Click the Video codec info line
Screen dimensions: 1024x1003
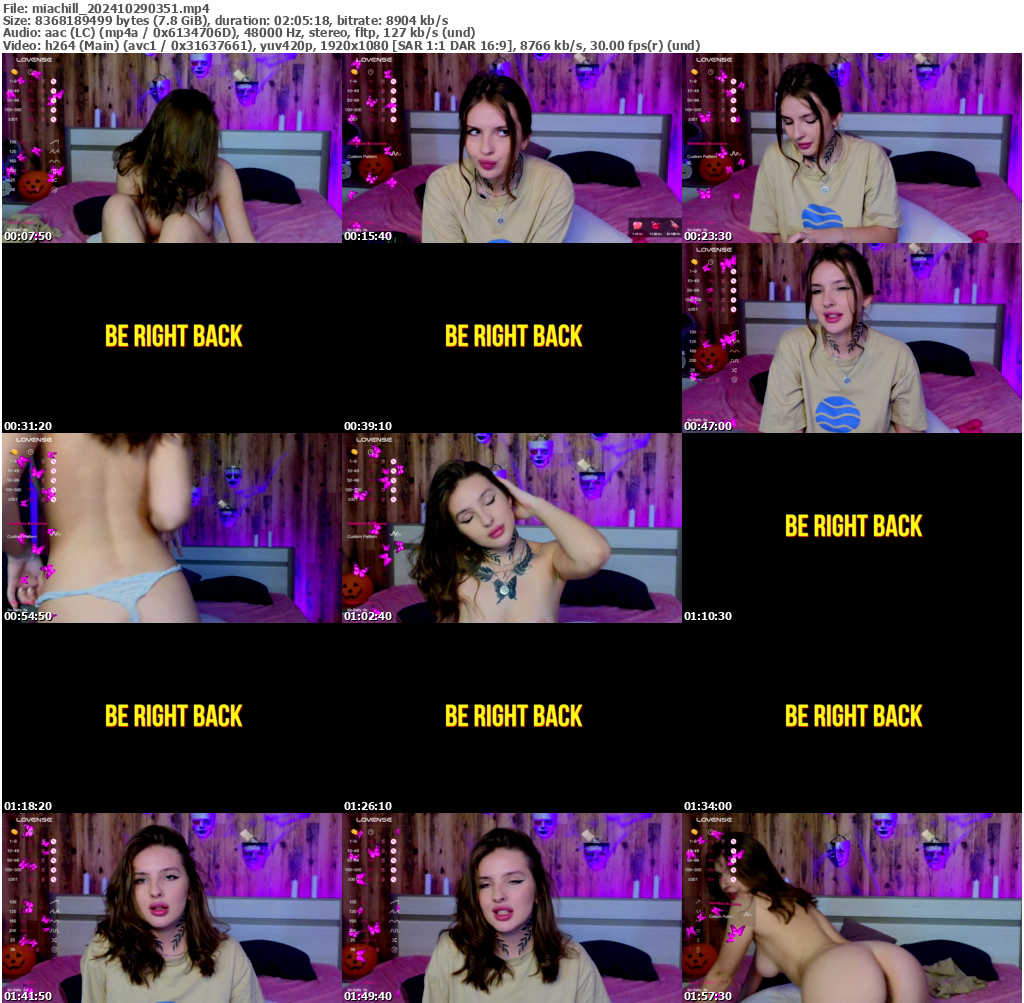click(x=350, y=45)
